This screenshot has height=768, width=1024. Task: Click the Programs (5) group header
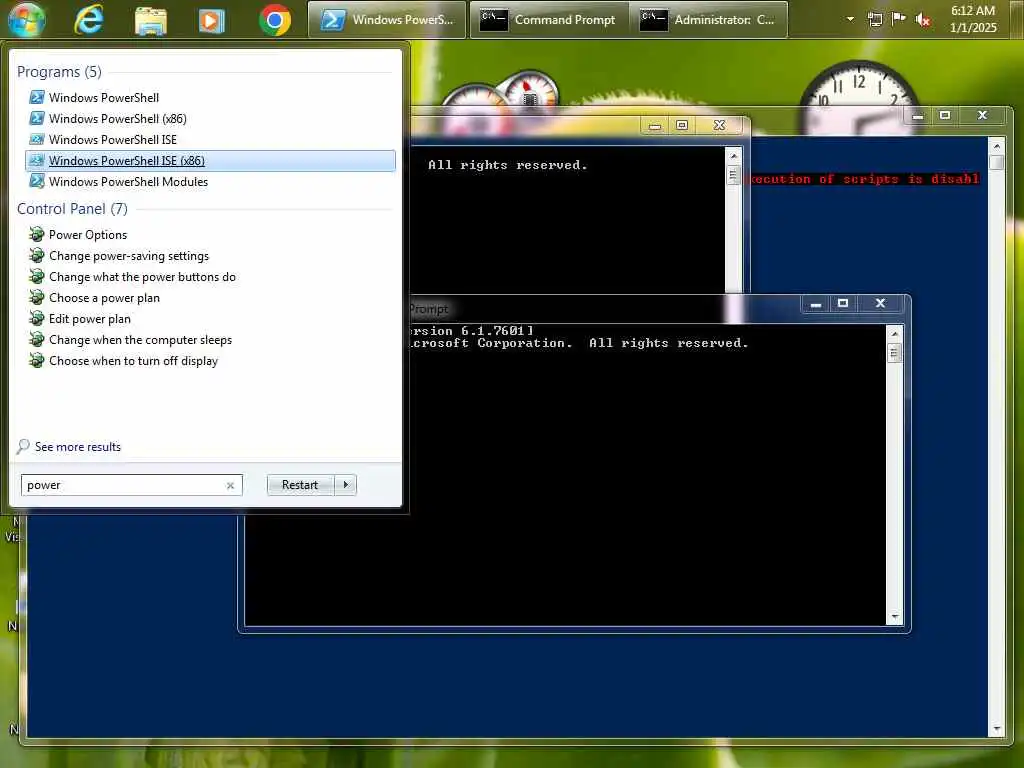(x=59, y=72)
